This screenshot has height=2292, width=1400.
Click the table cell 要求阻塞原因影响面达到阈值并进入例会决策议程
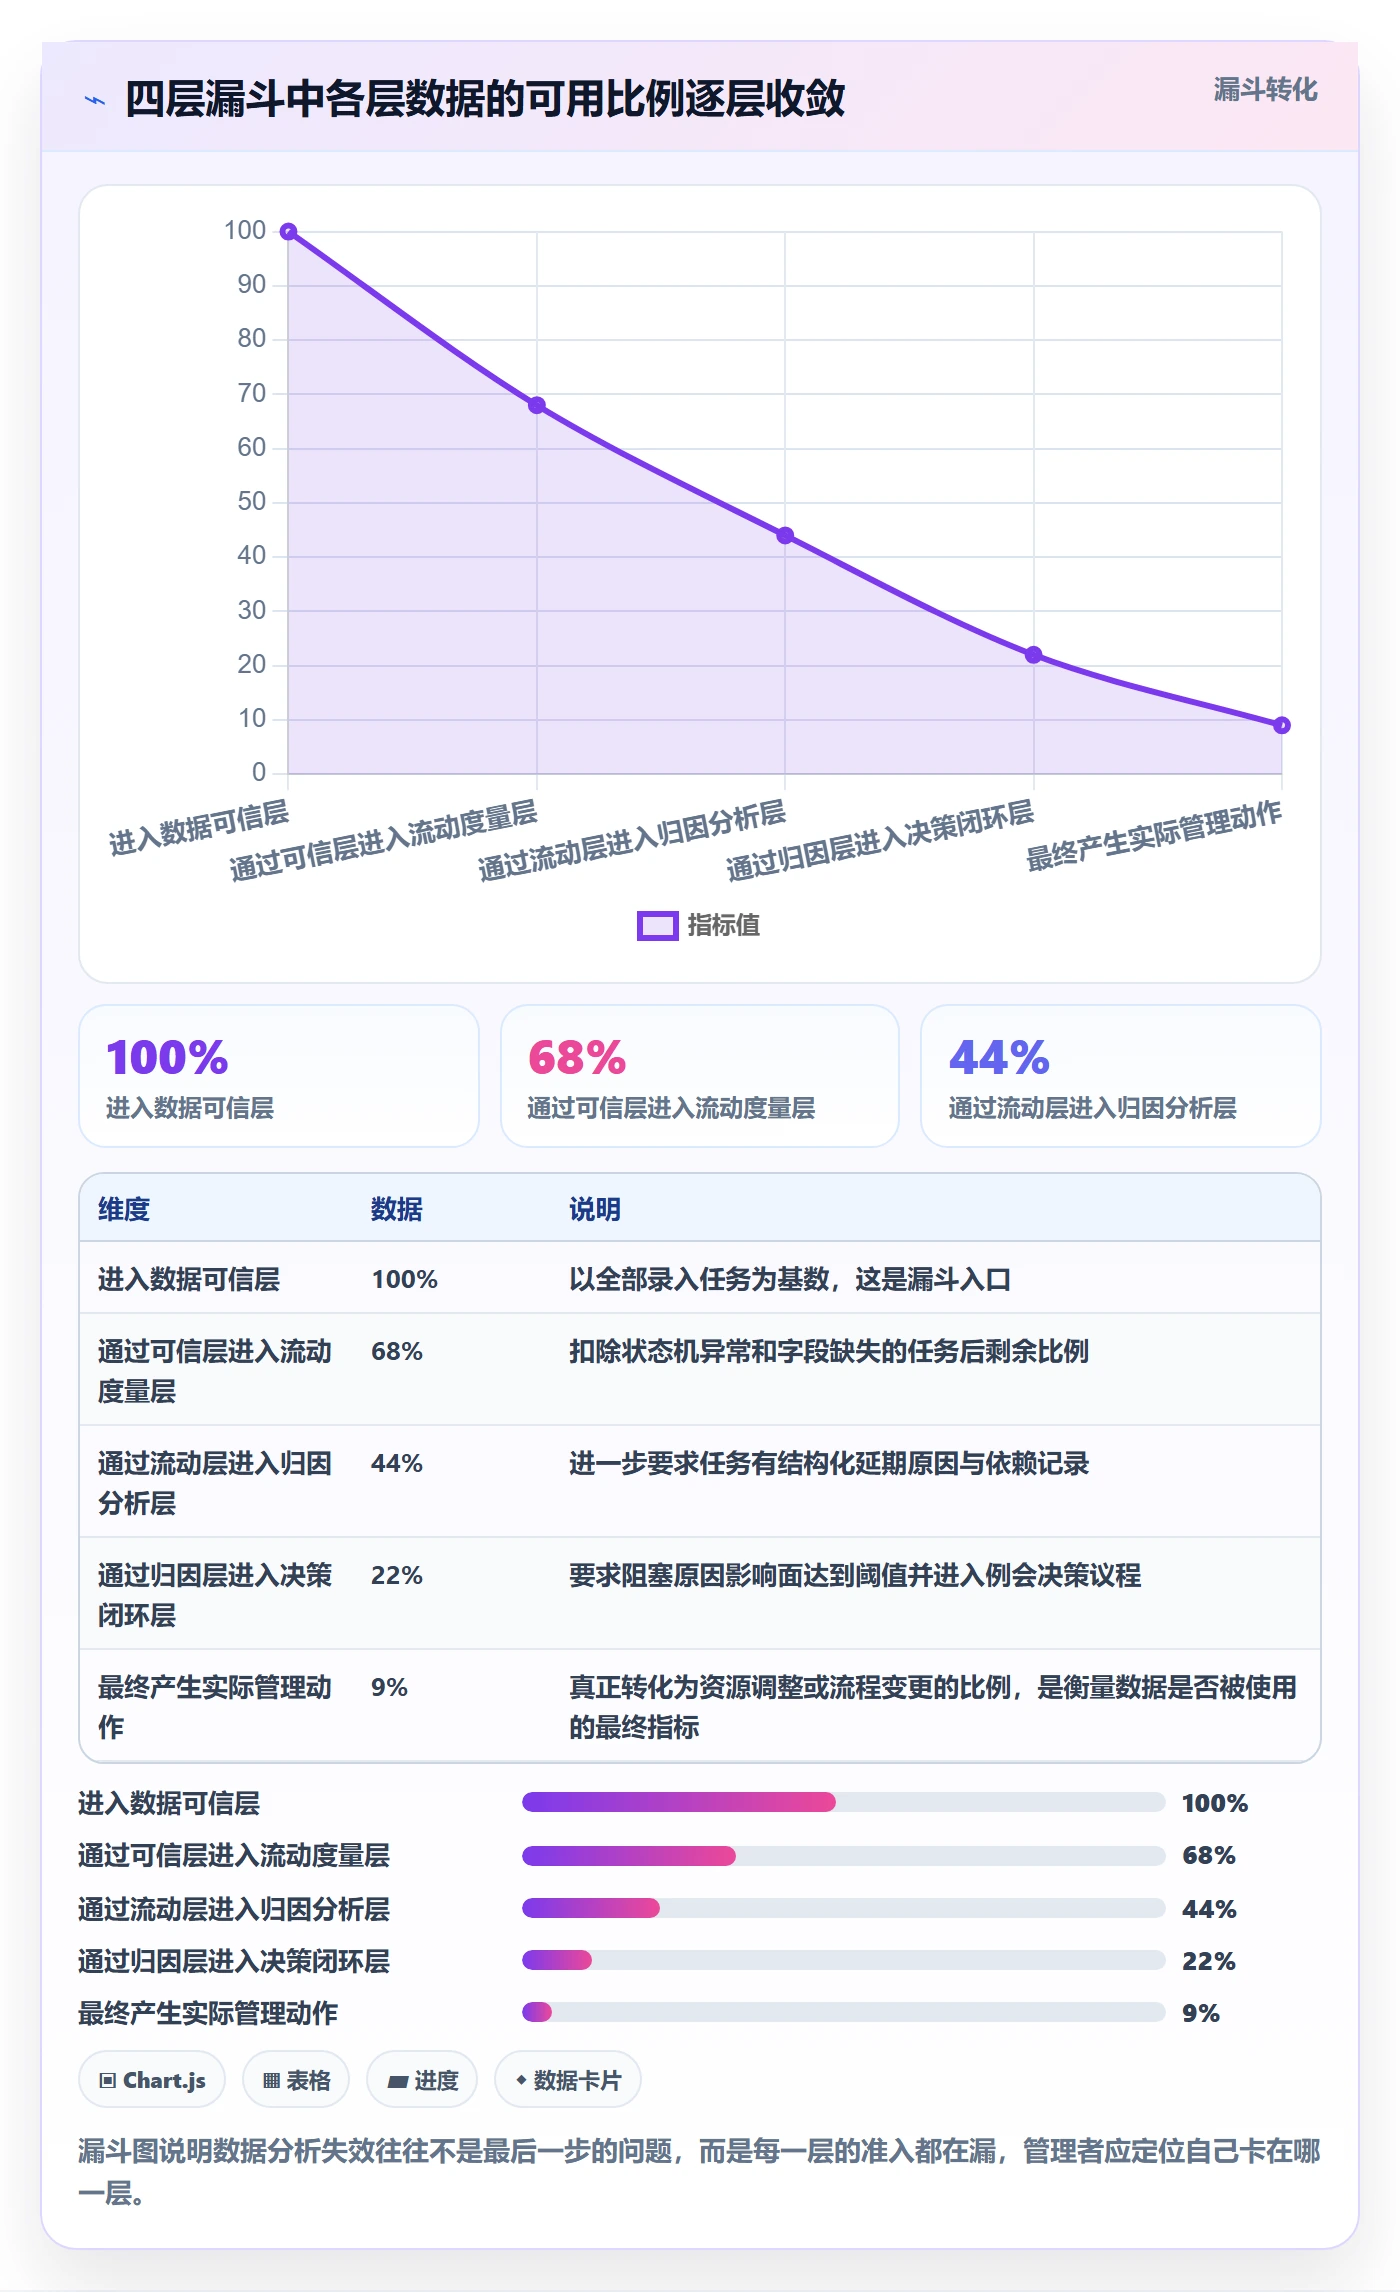click(855, 1575)
